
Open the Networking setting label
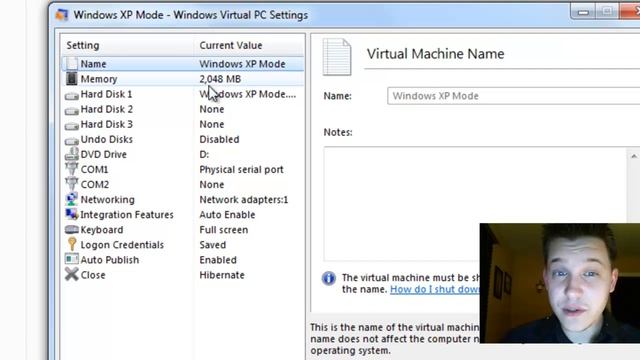pos(107,200)
